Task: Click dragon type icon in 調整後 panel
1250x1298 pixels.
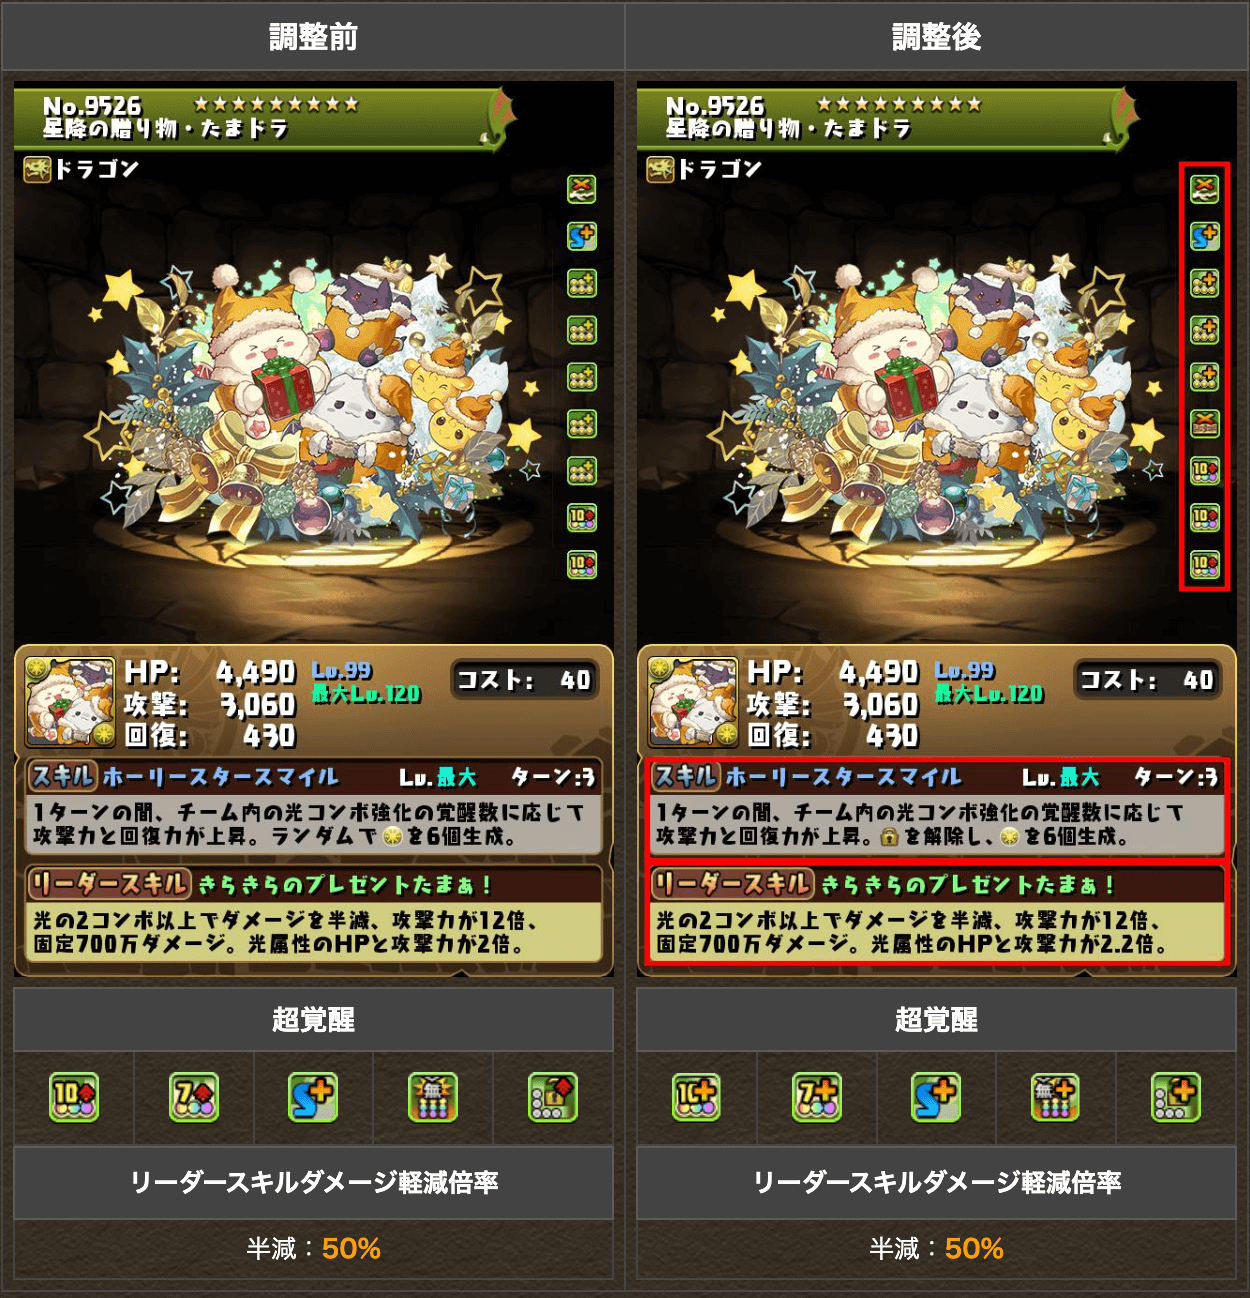Action: pyautogui.click(x=660, y=169)
